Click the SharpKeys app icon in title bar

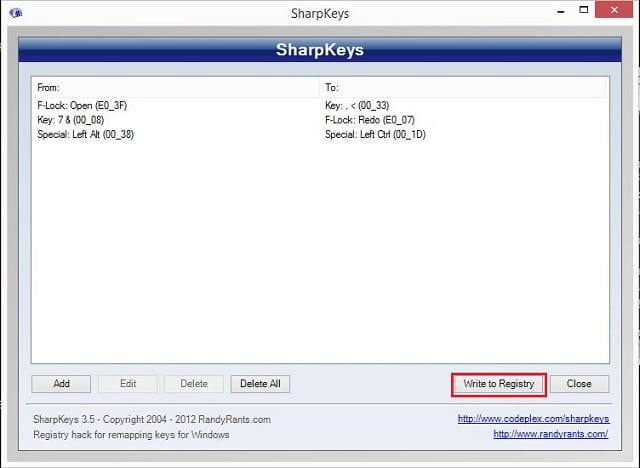[x=16, y=13]
